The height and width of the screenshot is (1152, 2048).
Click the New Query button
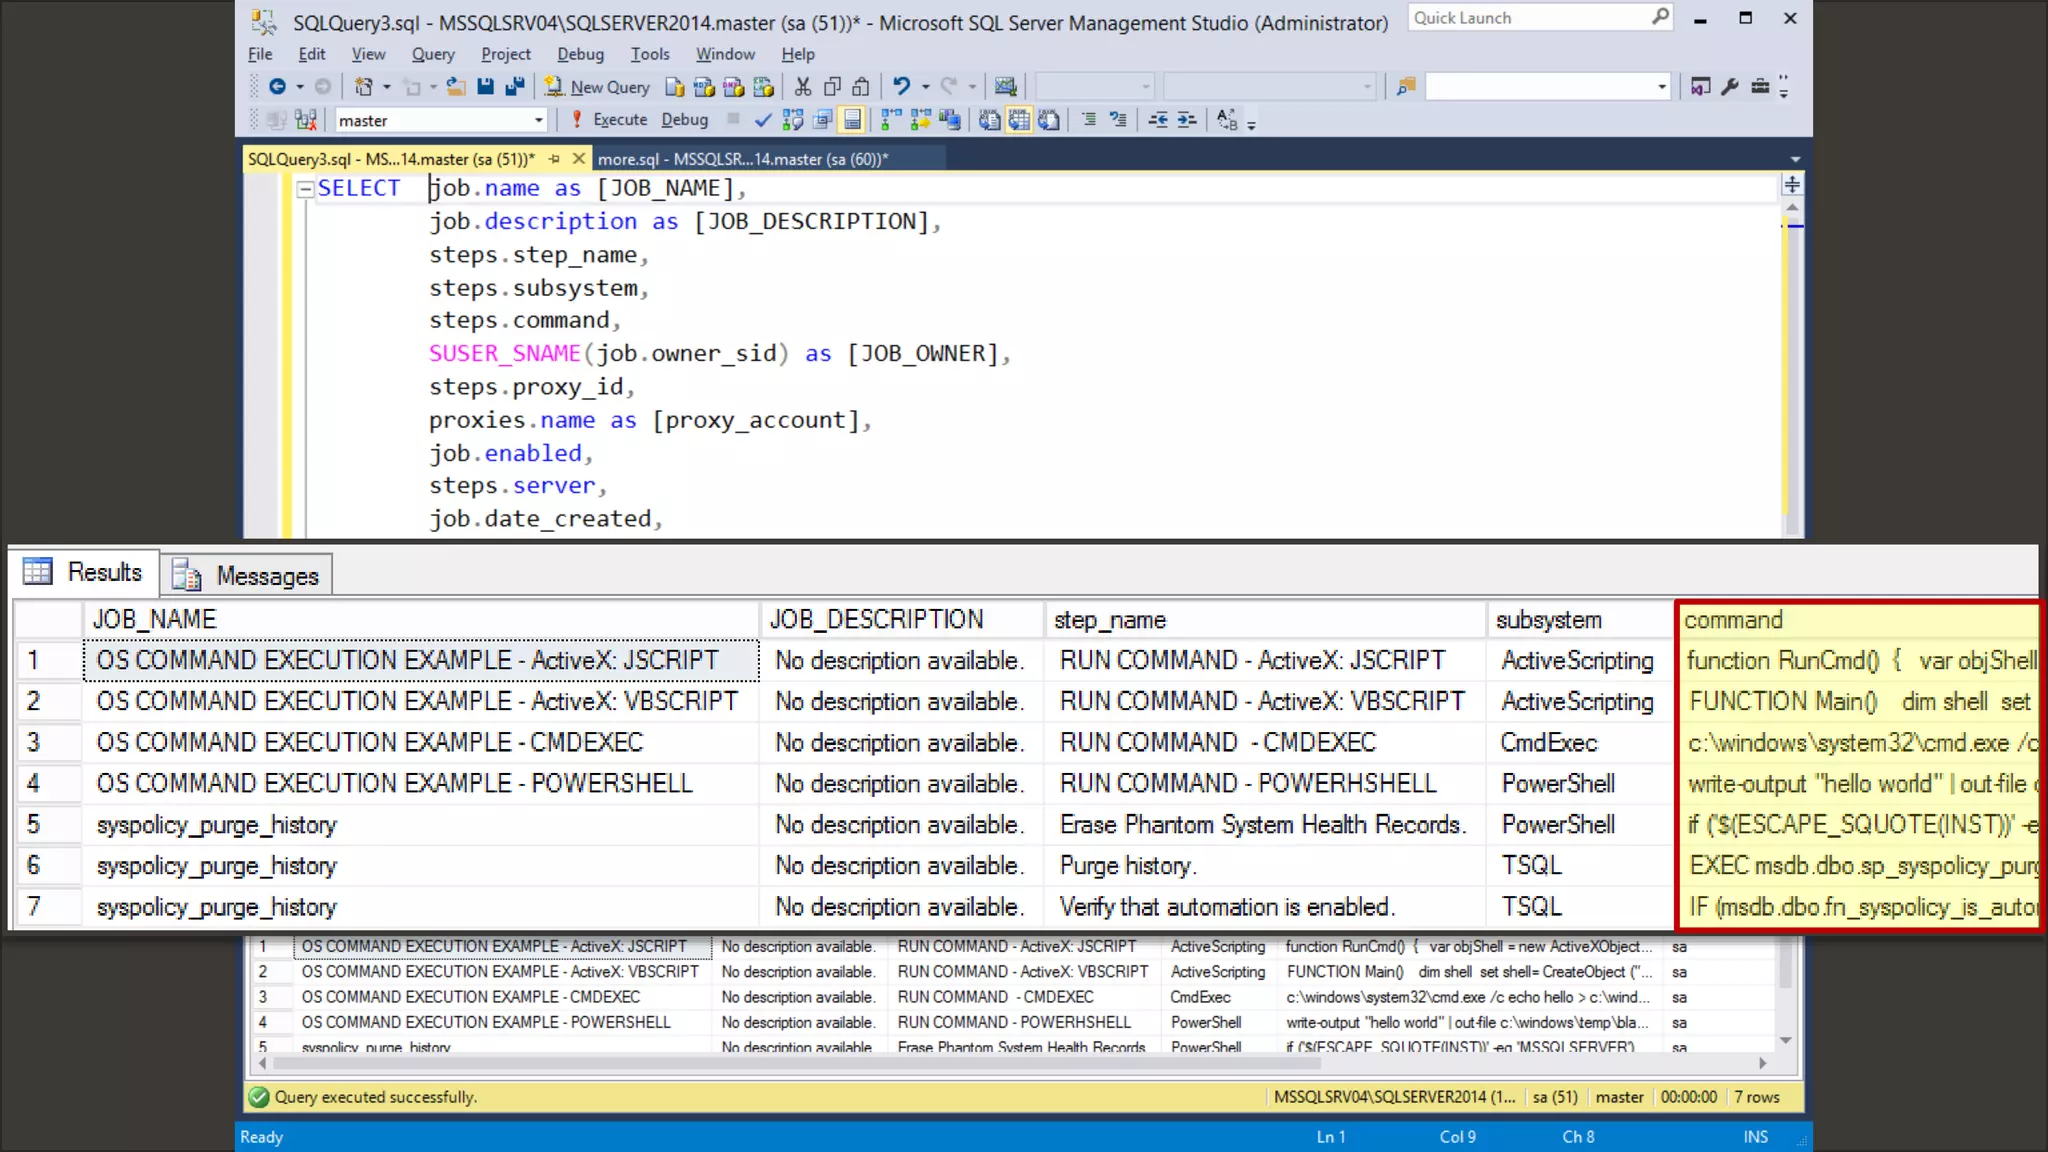[x=598, y=87]
